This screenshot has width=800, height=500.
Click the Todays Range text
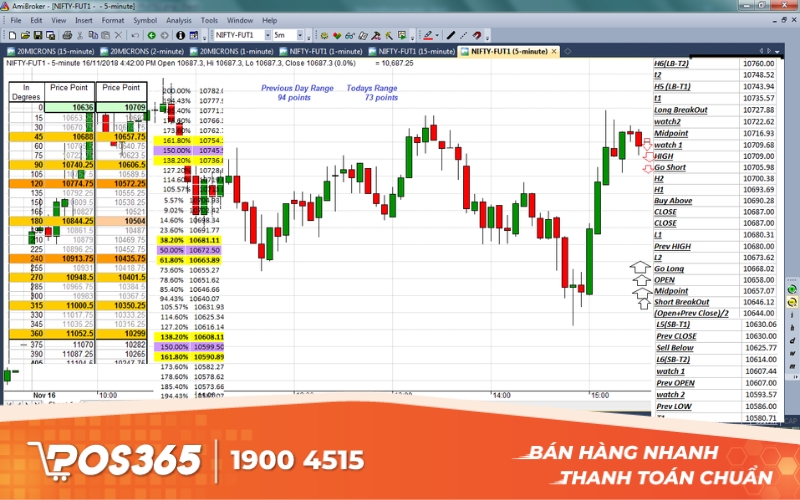point(371,88)
